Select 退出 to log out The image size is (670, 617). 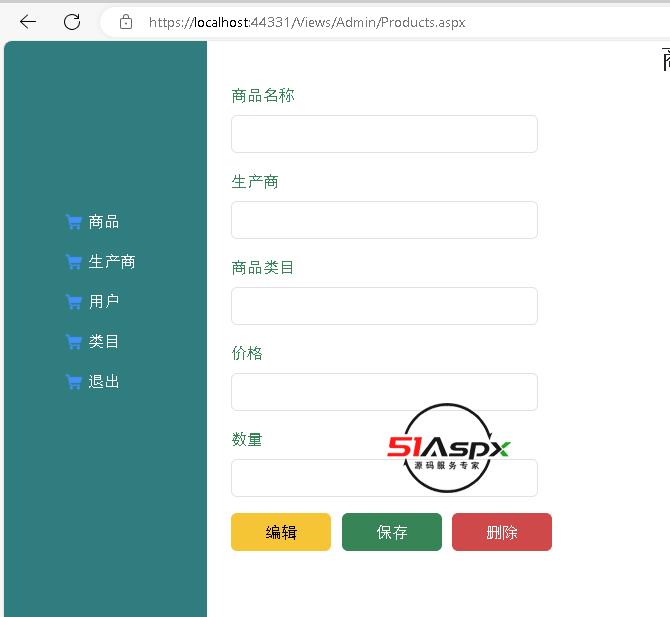[104, 382]
